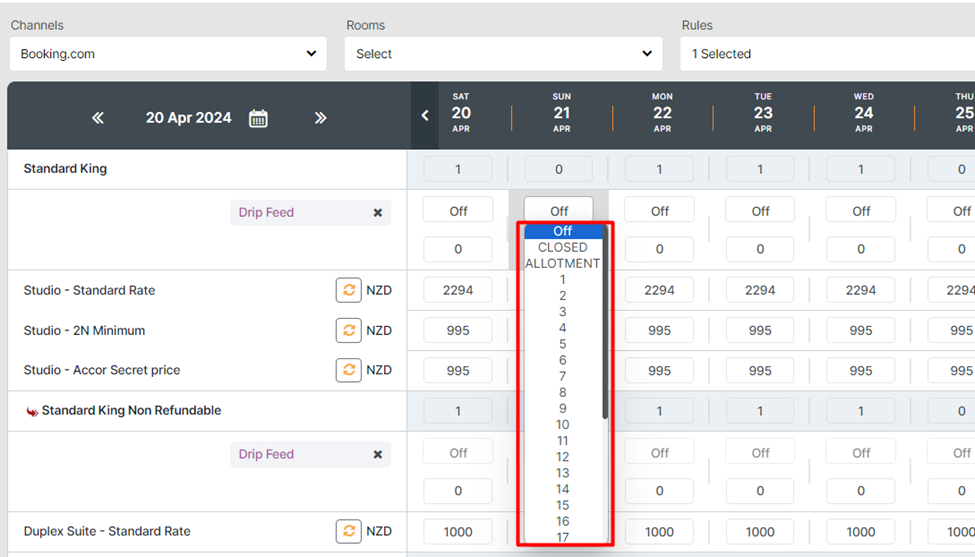Click the 2294 rate field for Sat 20
The height and width of the screenshot is (557, 975).
coord(458,290)
